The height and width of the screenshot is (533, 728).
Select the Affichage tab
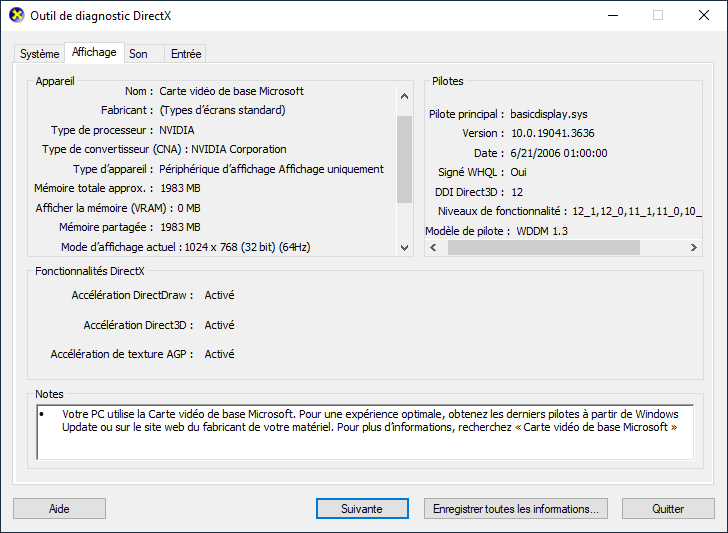pyautogui.click(x=94, y=52)
